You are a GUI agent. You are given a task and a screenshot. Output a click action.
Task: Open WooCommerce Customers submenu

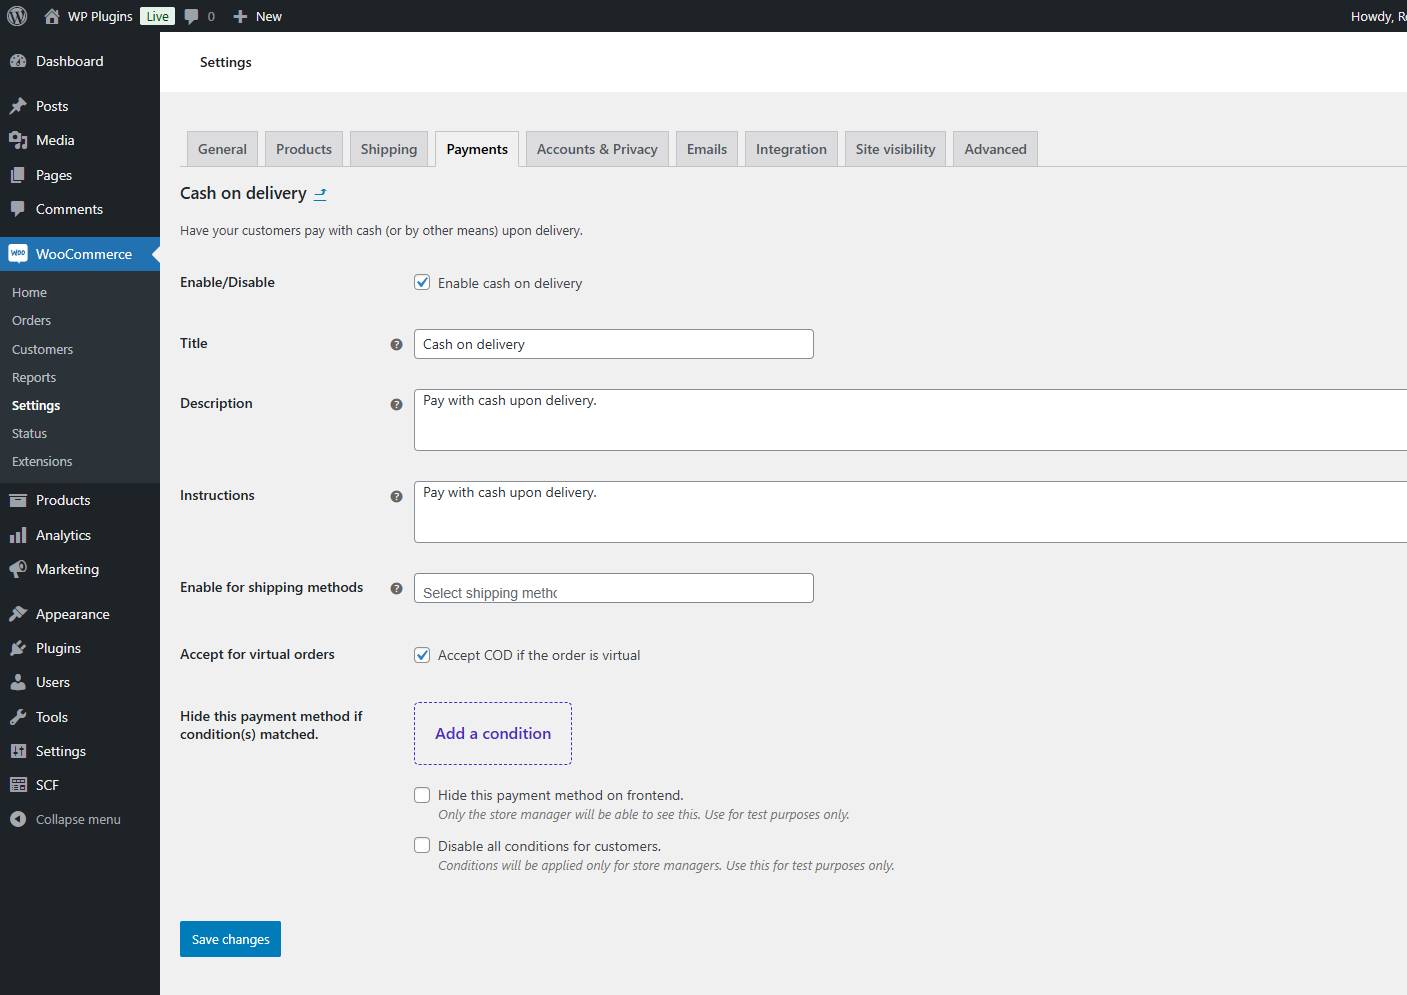click(42, 349)
